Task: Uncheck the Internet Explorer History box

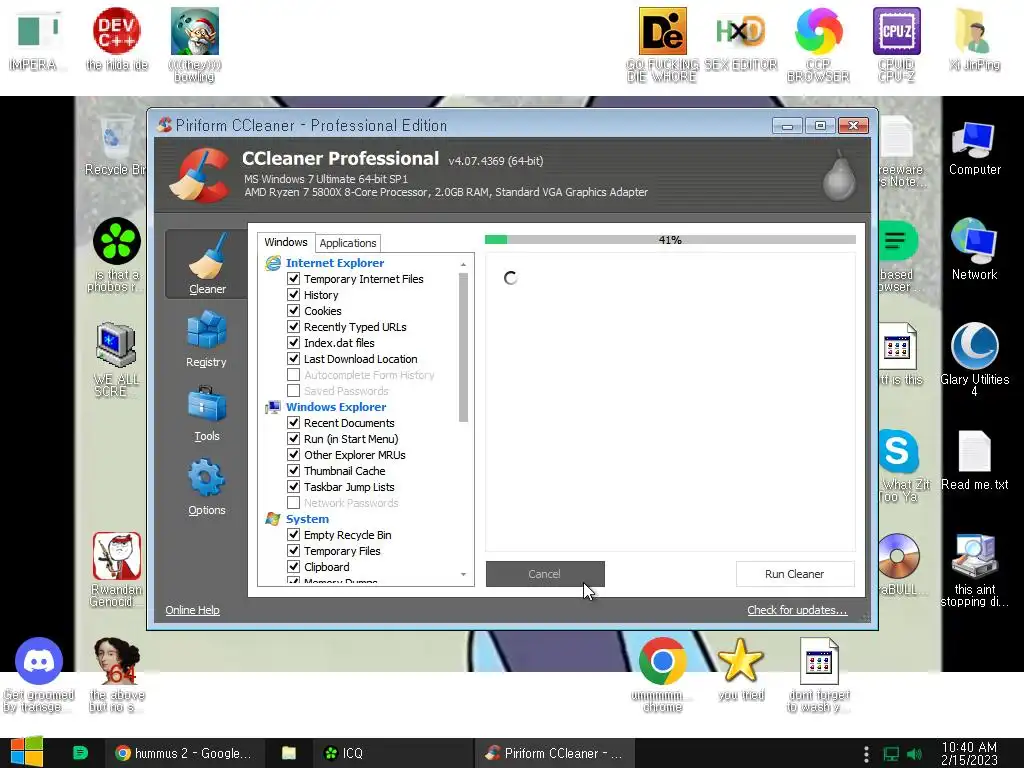Action: (294, 295)
